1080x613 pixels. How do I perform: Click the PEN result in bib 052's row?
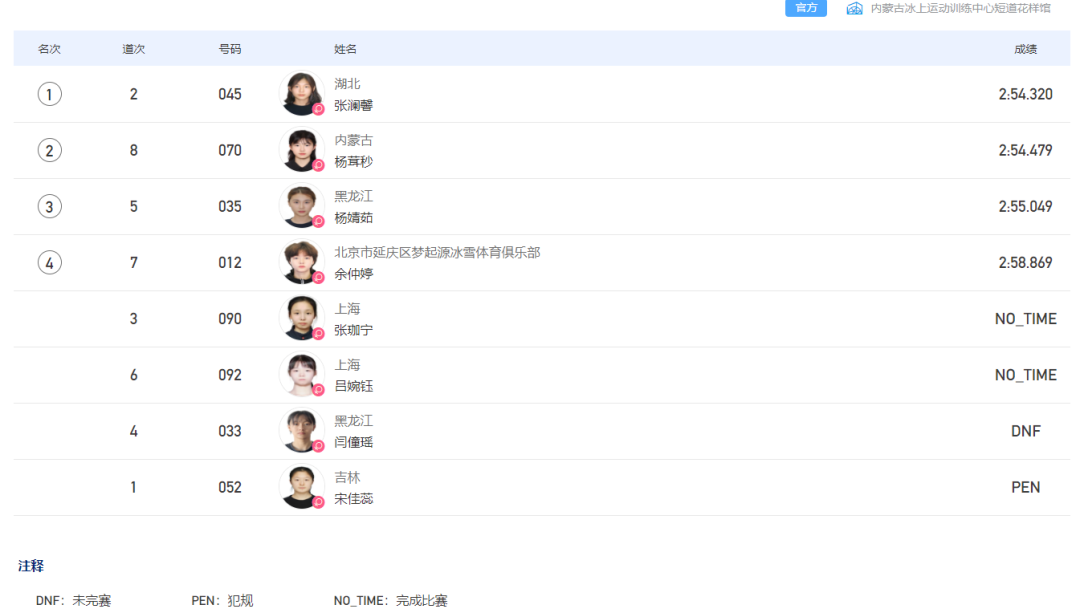1025,488
